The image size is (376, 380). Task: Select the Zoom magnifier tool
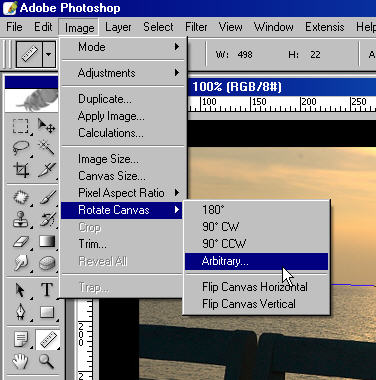point(46,361)
